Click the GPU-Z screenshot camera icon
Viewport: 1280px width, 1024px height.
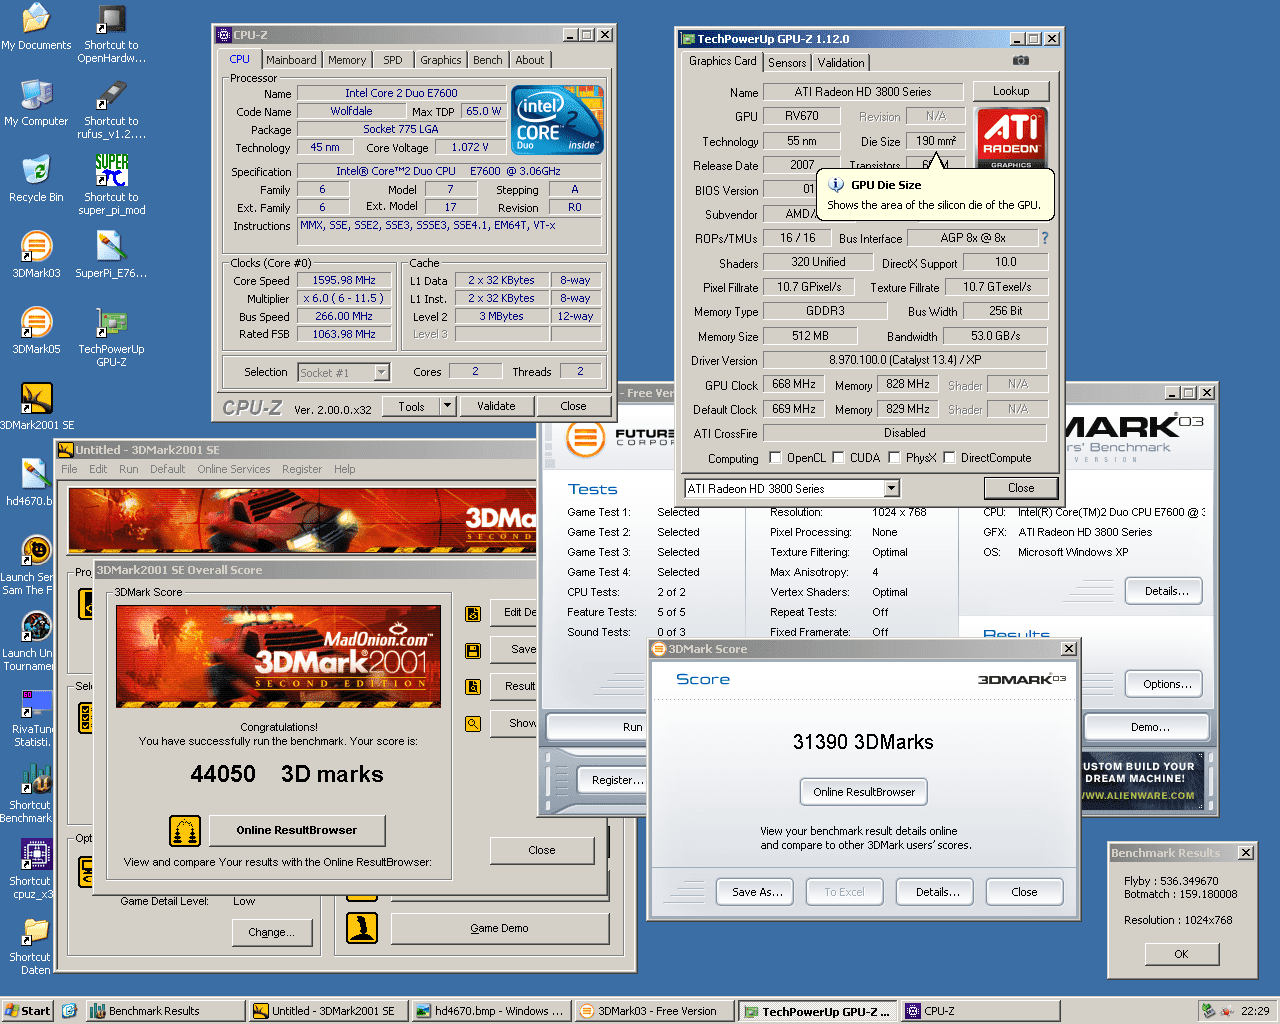(1020, 61)
